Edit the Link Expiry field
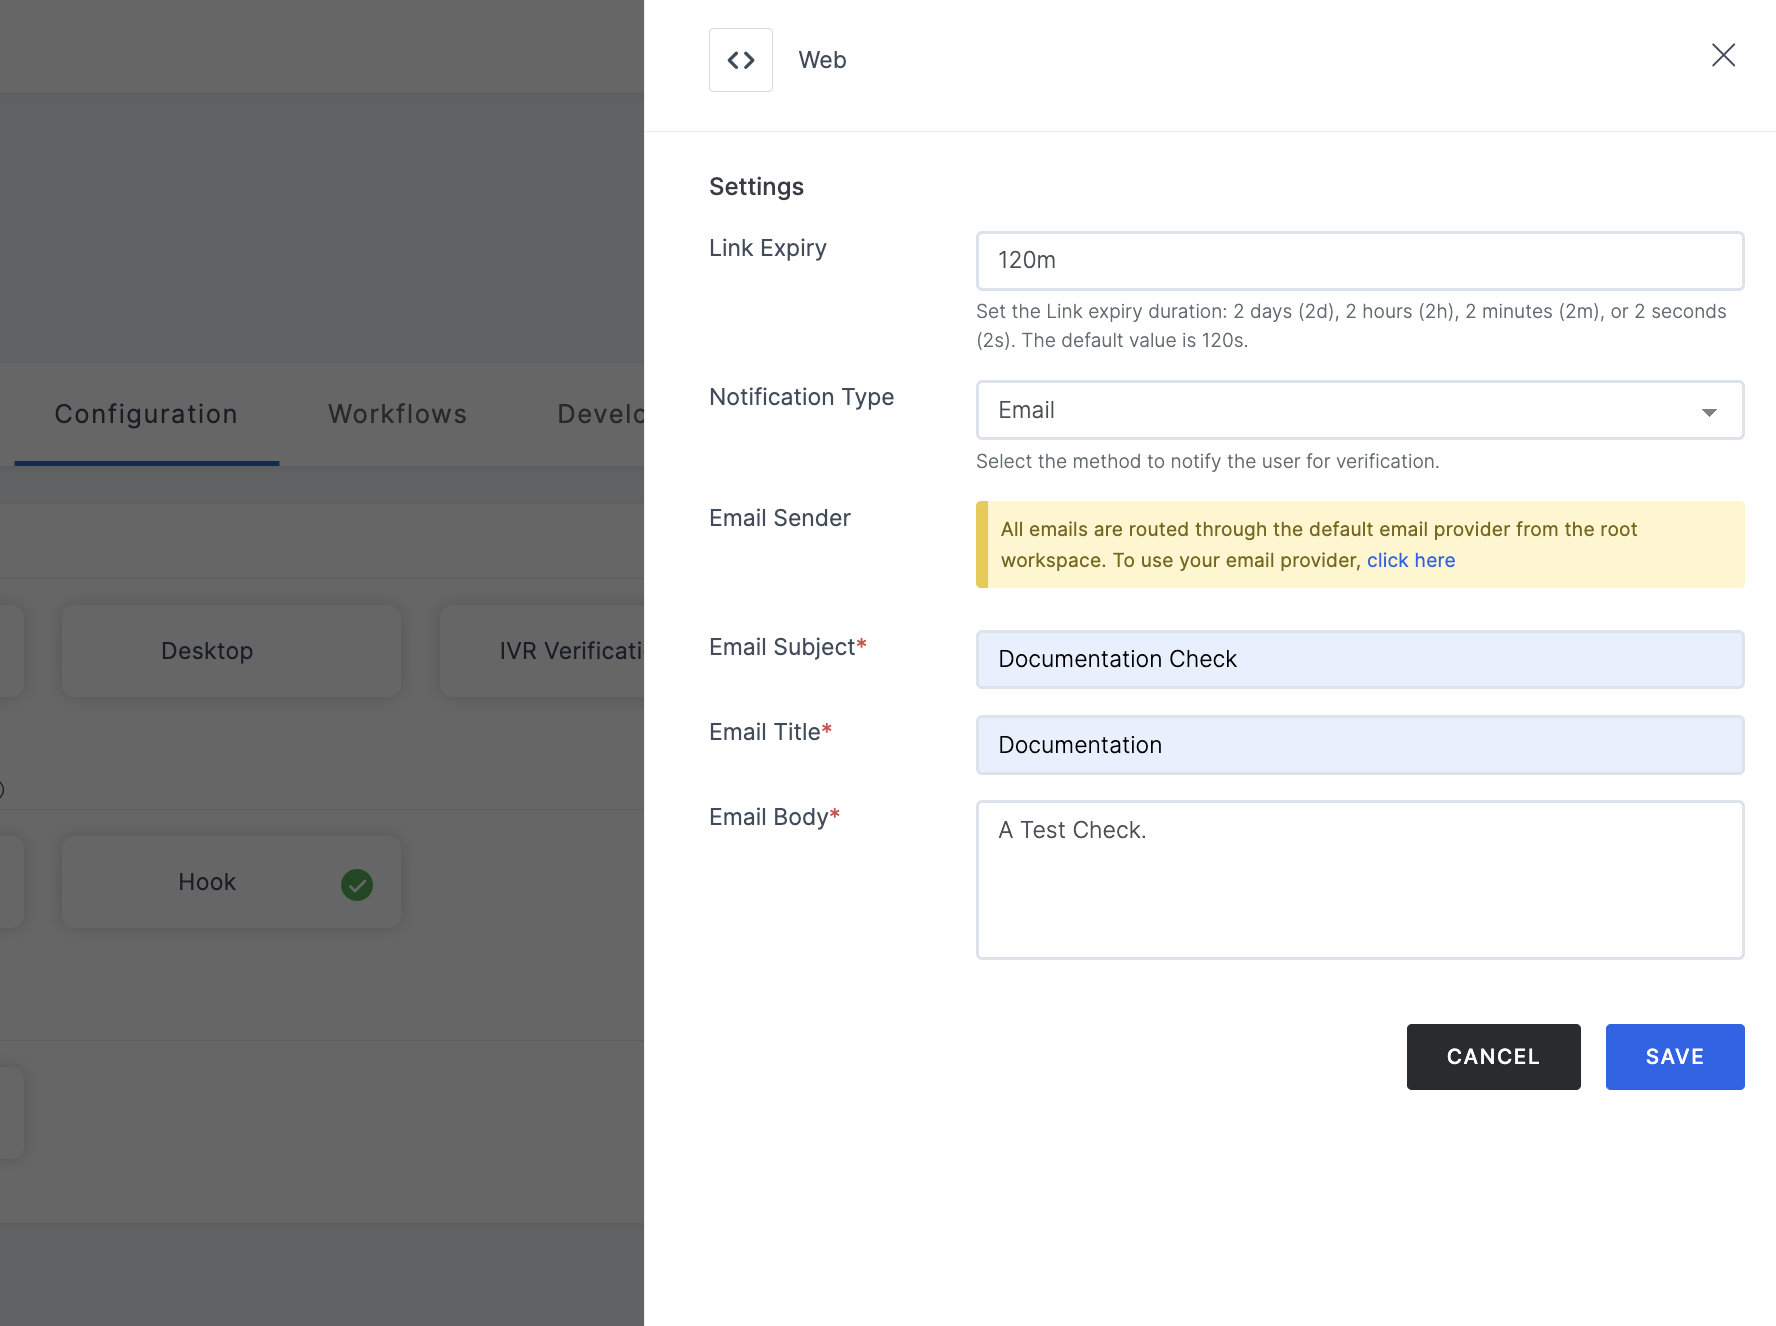Image resolution: width=1776 pixels, height=1326 pixels. click(1360, 261)
